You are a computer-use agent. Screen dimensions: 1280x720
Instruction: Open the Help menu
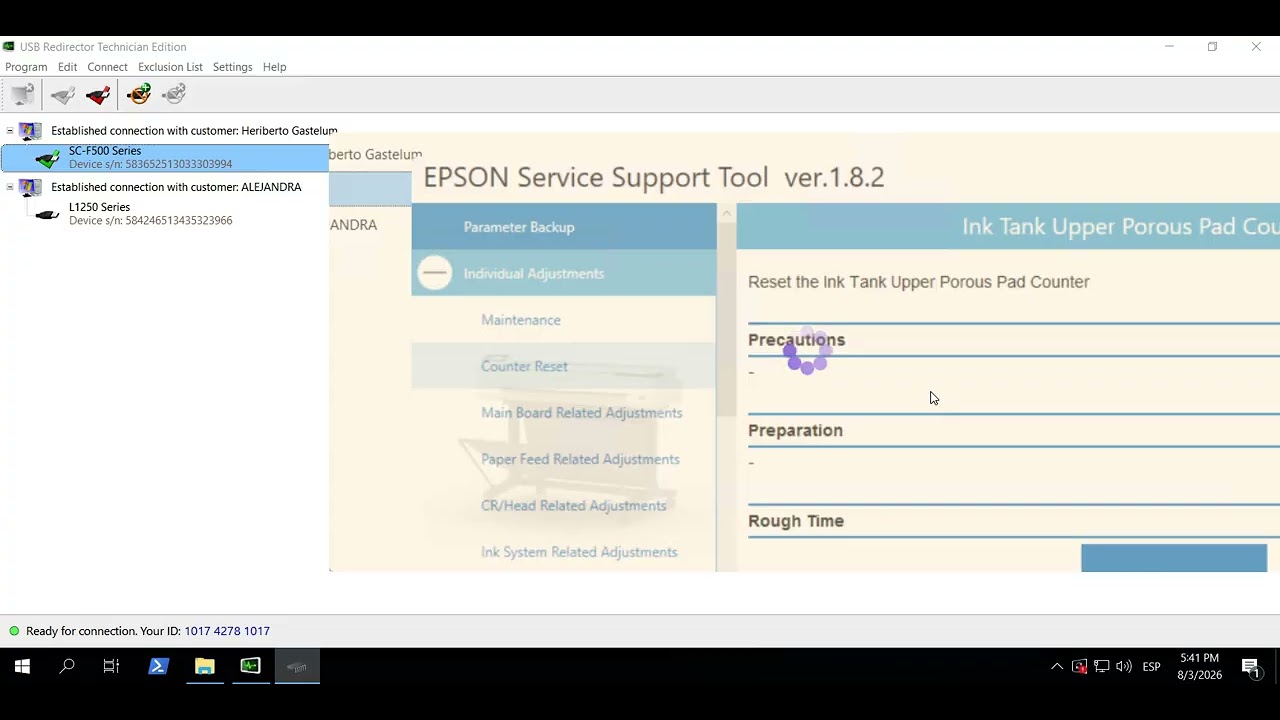pyautogui.click(x=274, y=67)
